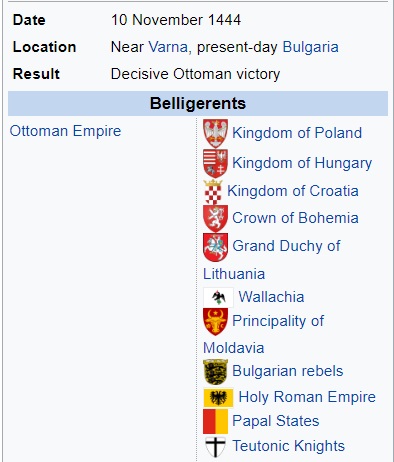Follow the Holy Roman Empire link
This screenshot has width=394, height=462.
(x=307, y=397)
